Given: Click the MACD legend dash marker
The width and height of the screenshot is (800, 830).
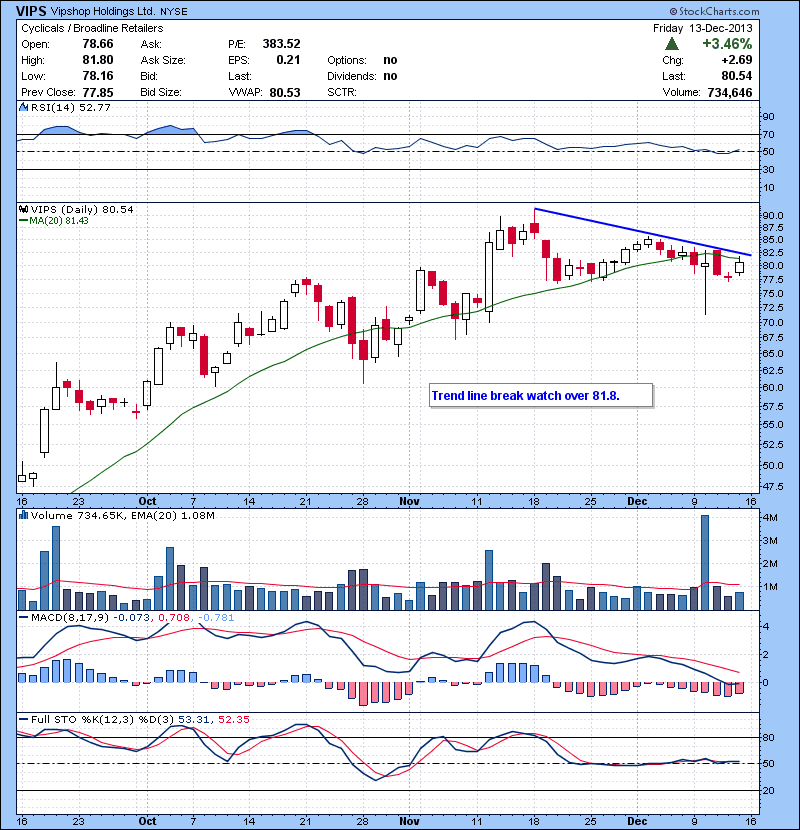Looking at the screenshot, I should tap(23, 618).
